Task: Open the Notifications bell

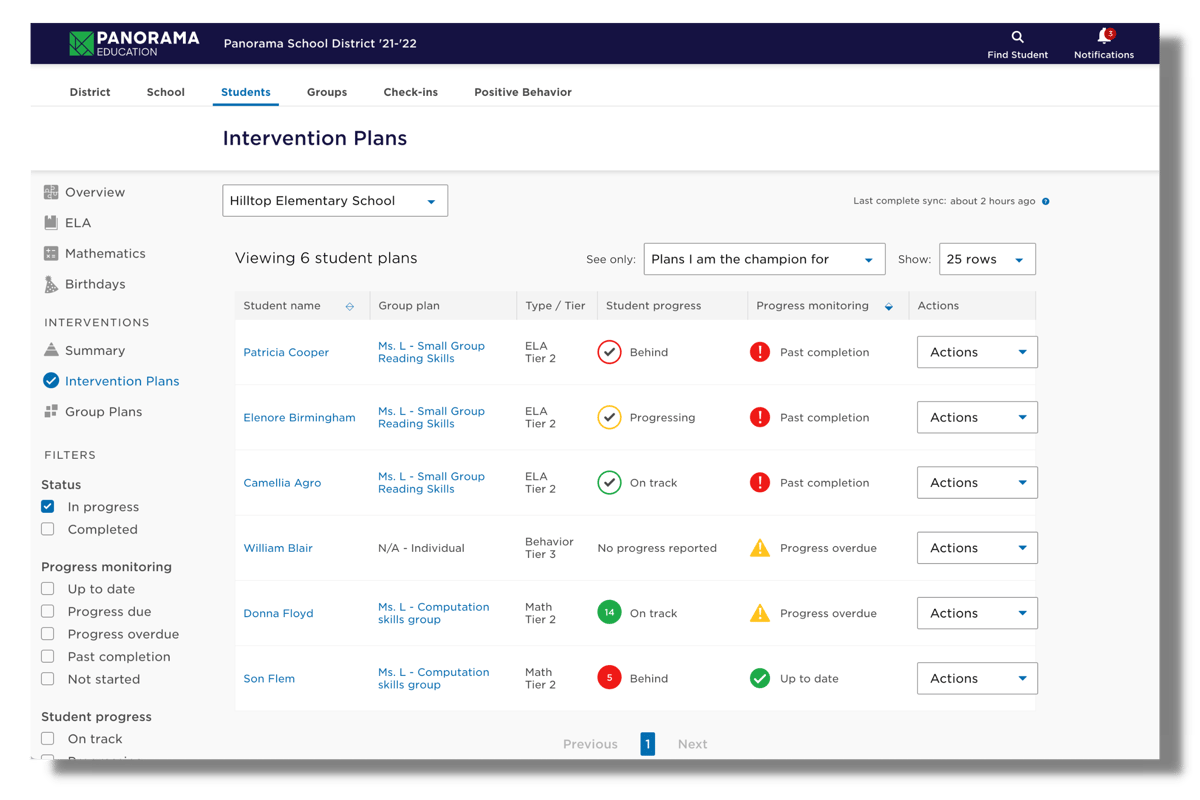Action: pyautogui.click(x=1102, y=44)
